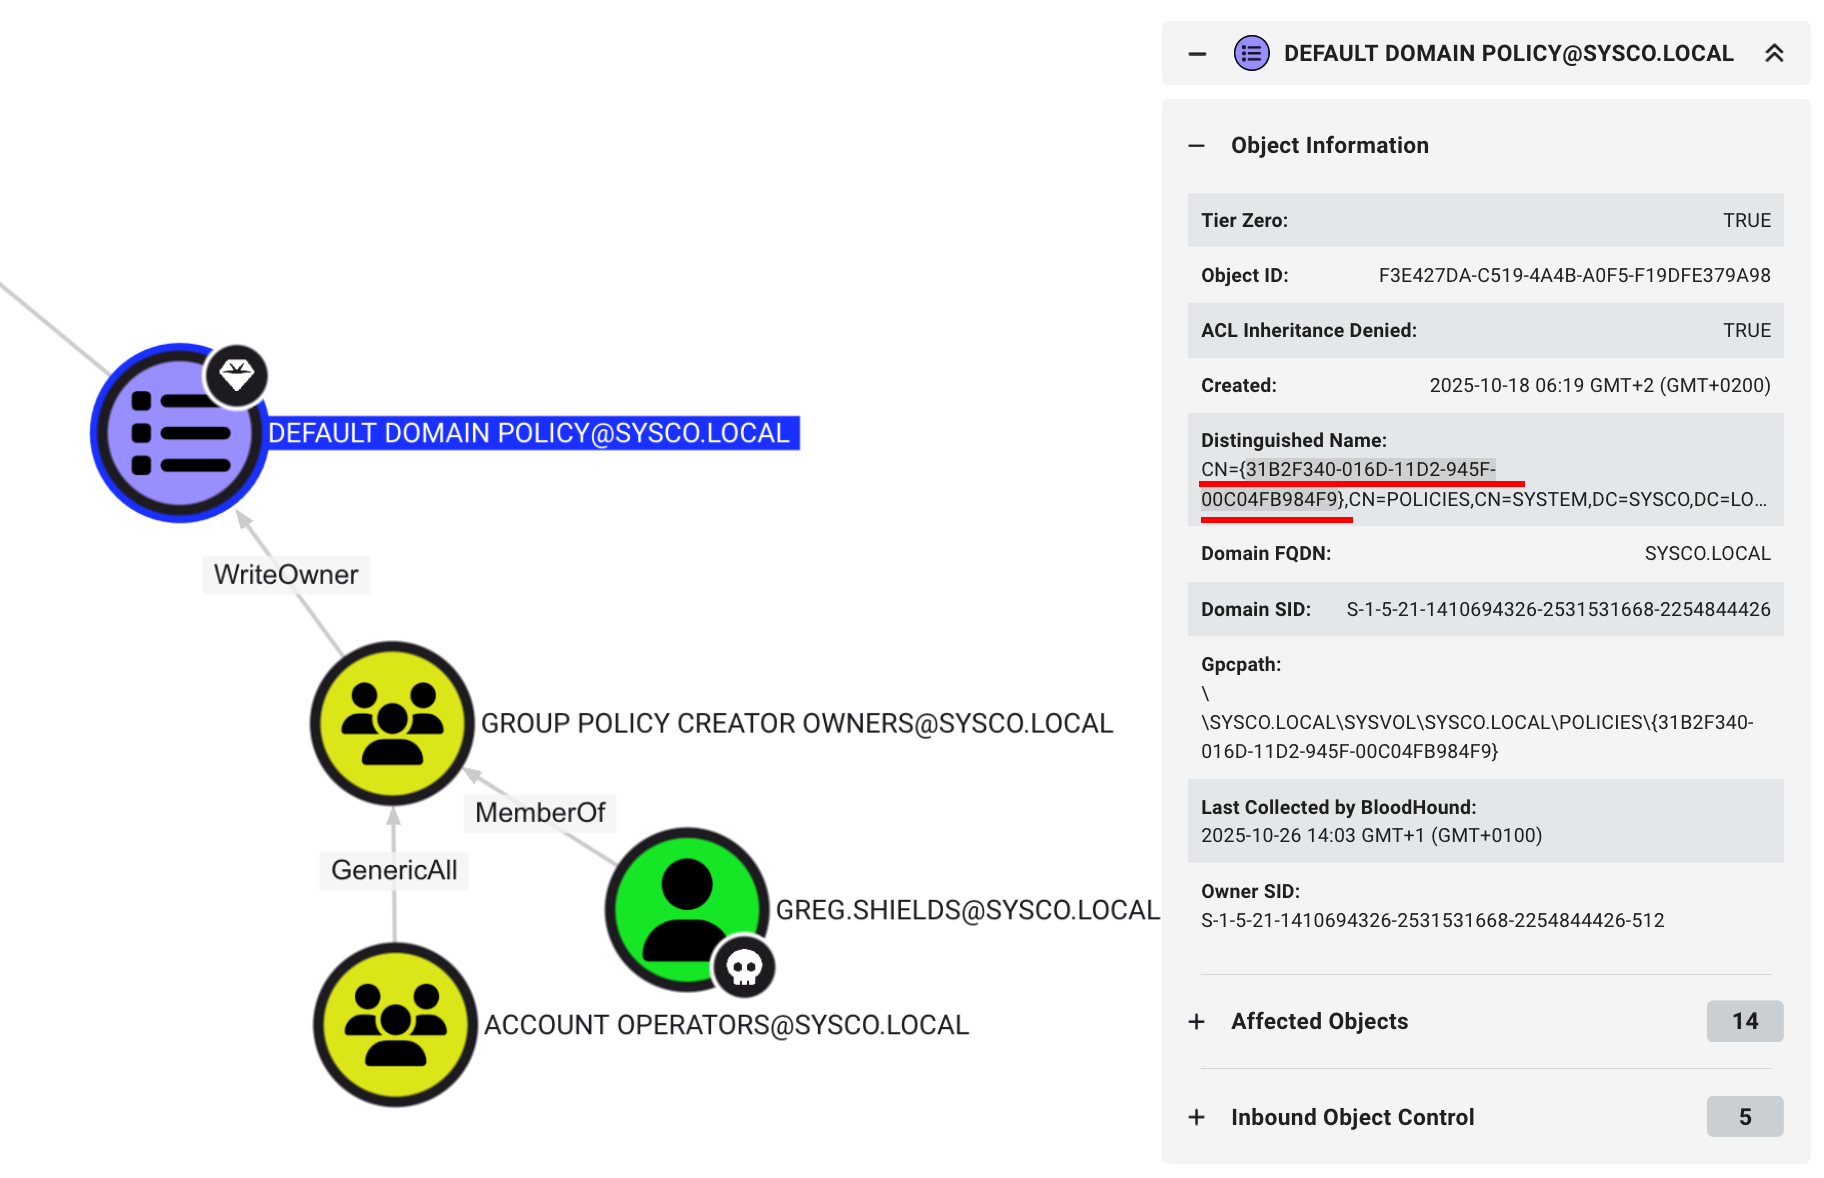This screenshot has width=1824, height=1178.
Task: Click the Distinguished Name value text
Action: tap(1482, 485)
